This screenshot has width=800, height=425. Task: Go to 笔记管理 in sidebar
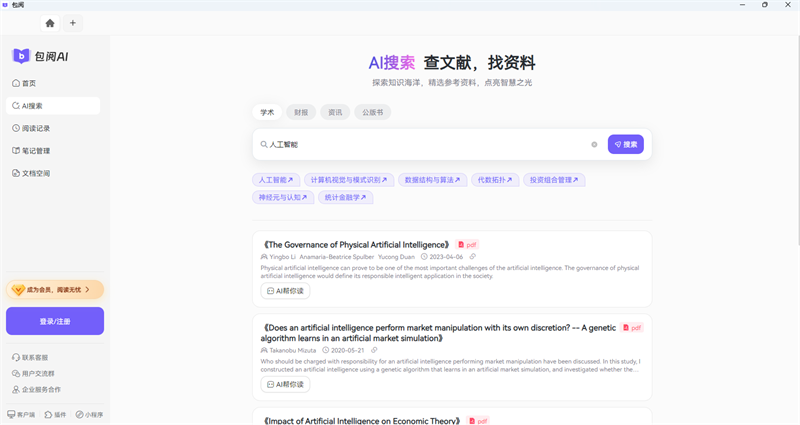(35, 151)
